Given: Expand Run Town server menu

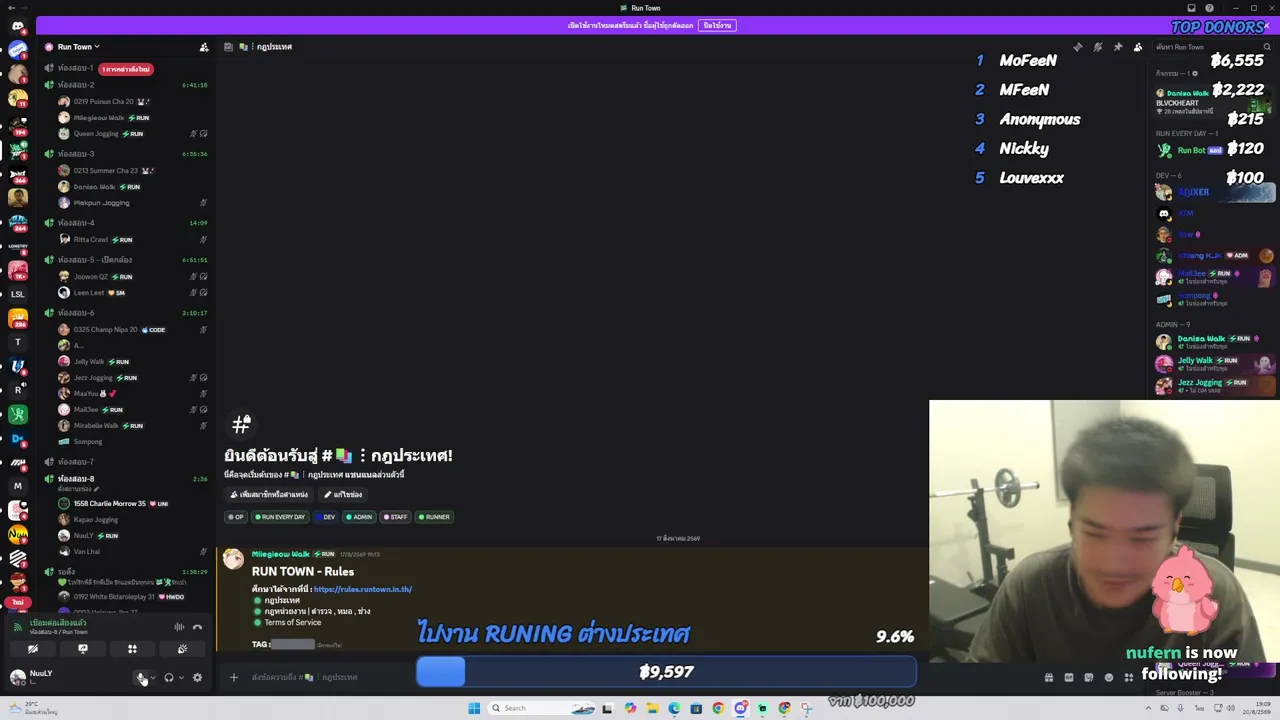Looking at the screenshot, I should click(78, 47).
